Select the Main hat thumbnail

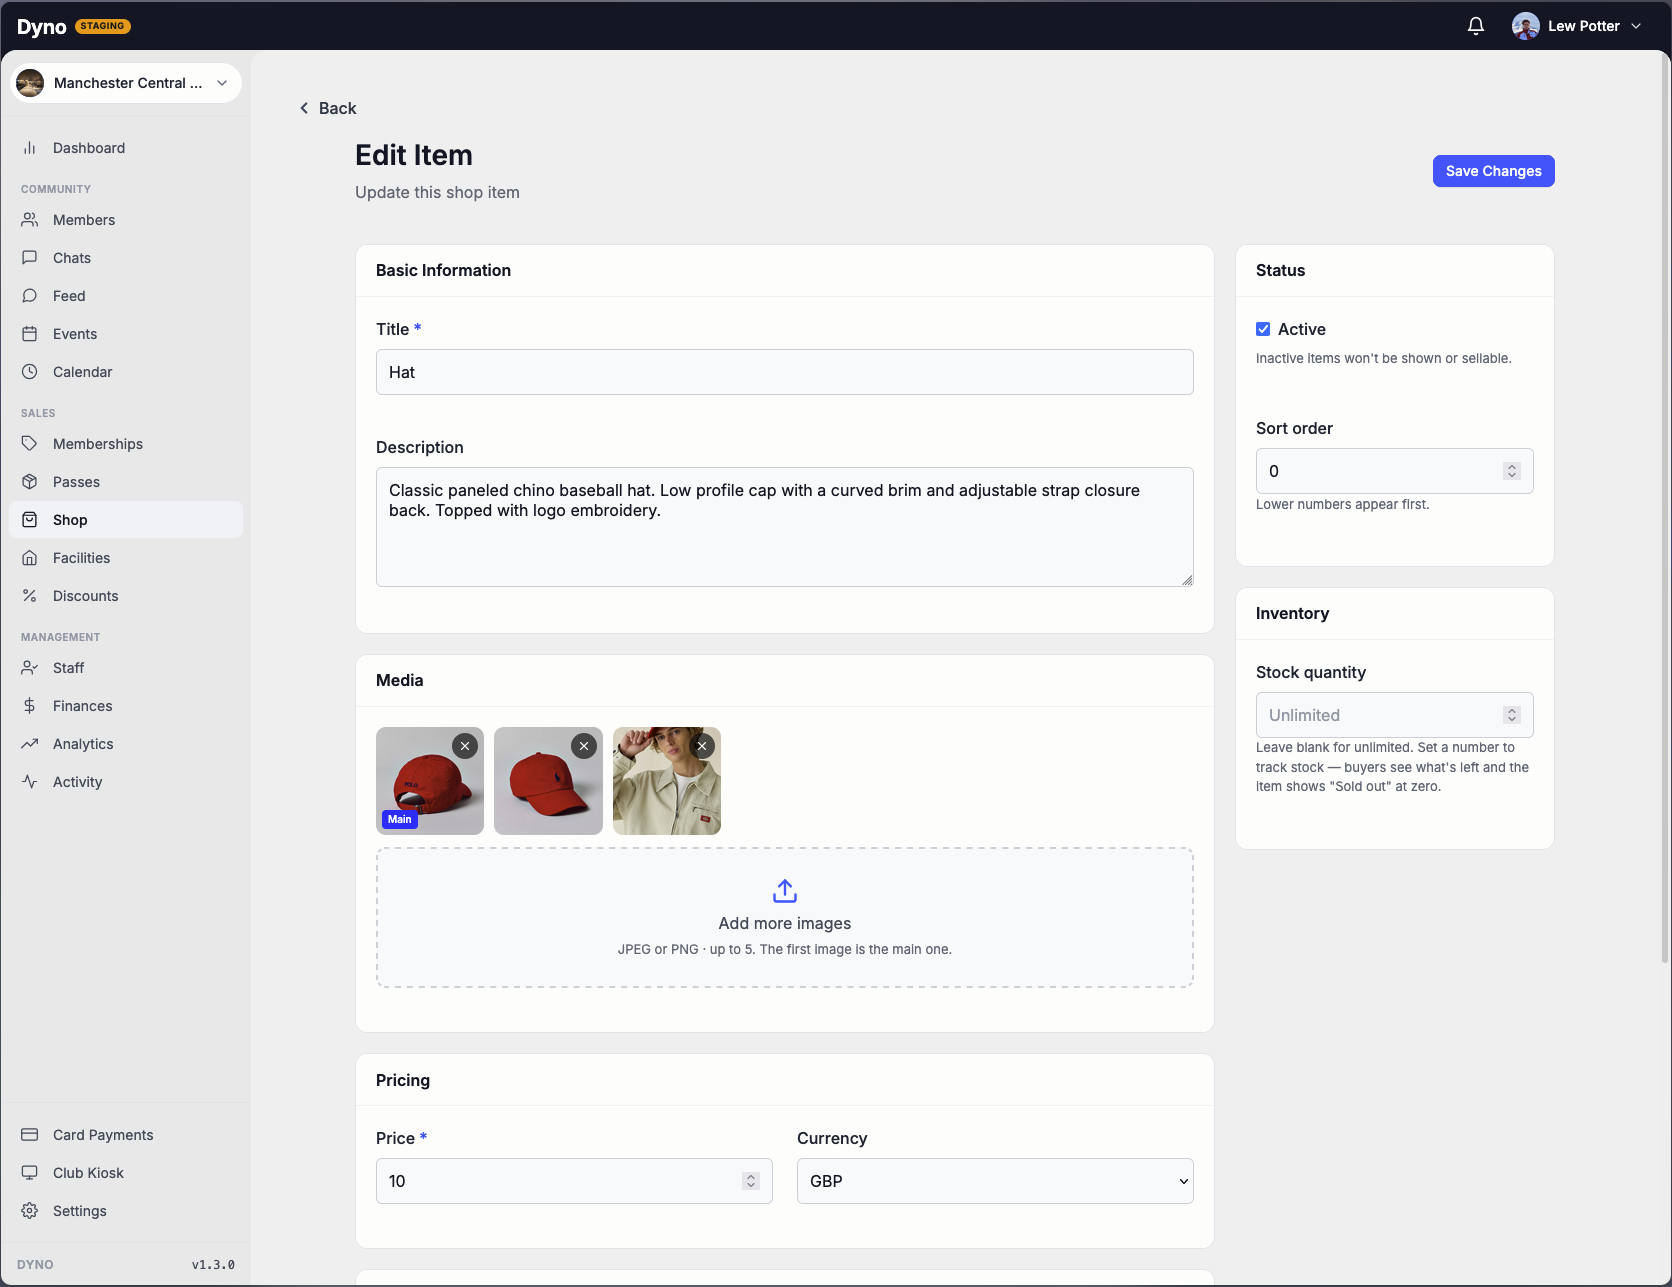pos(430,781)
